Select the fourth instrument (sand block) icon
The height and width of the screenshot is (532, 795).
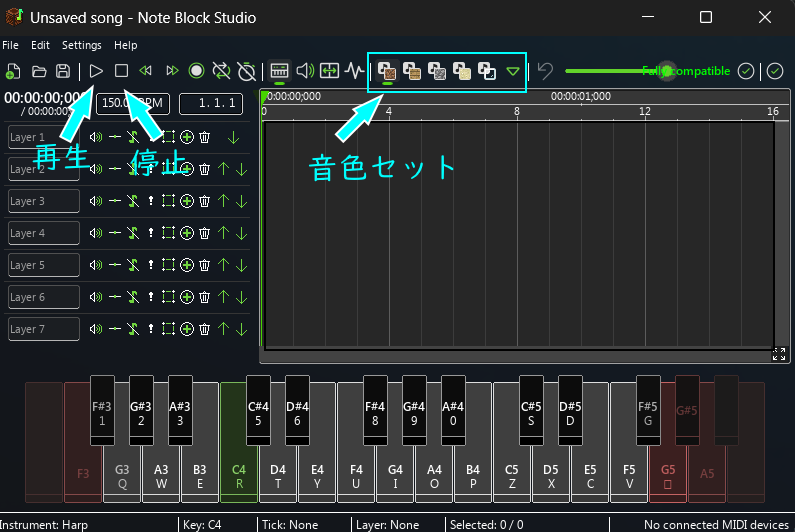[462, 71]
